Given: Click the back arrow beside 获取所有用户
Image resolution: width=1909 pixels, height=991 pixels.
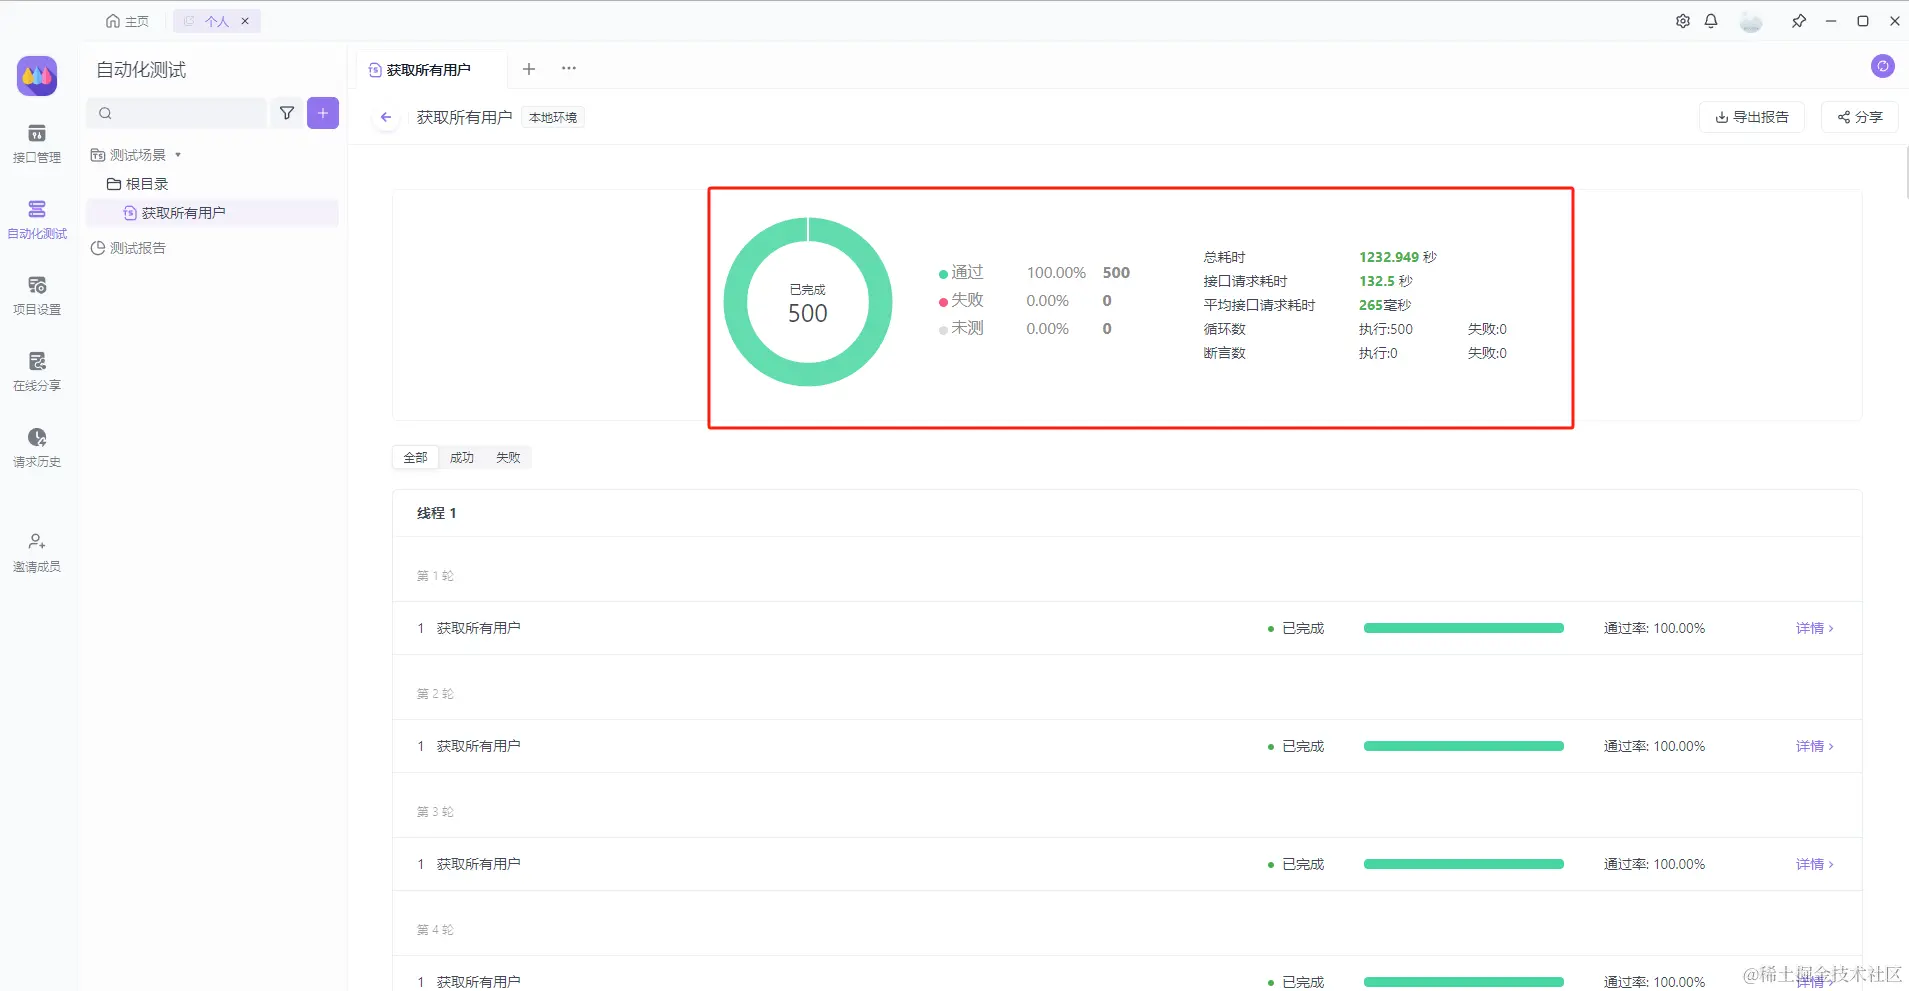Looking at the screenshot, I should [386, 117].
